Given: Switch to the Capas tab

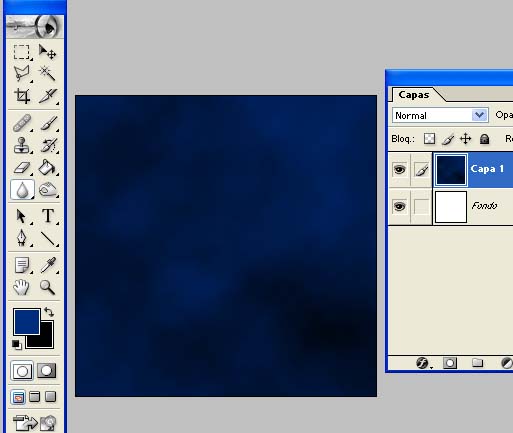Looking at the screenshot, I should pyautogui.click(x=414, y=95).
